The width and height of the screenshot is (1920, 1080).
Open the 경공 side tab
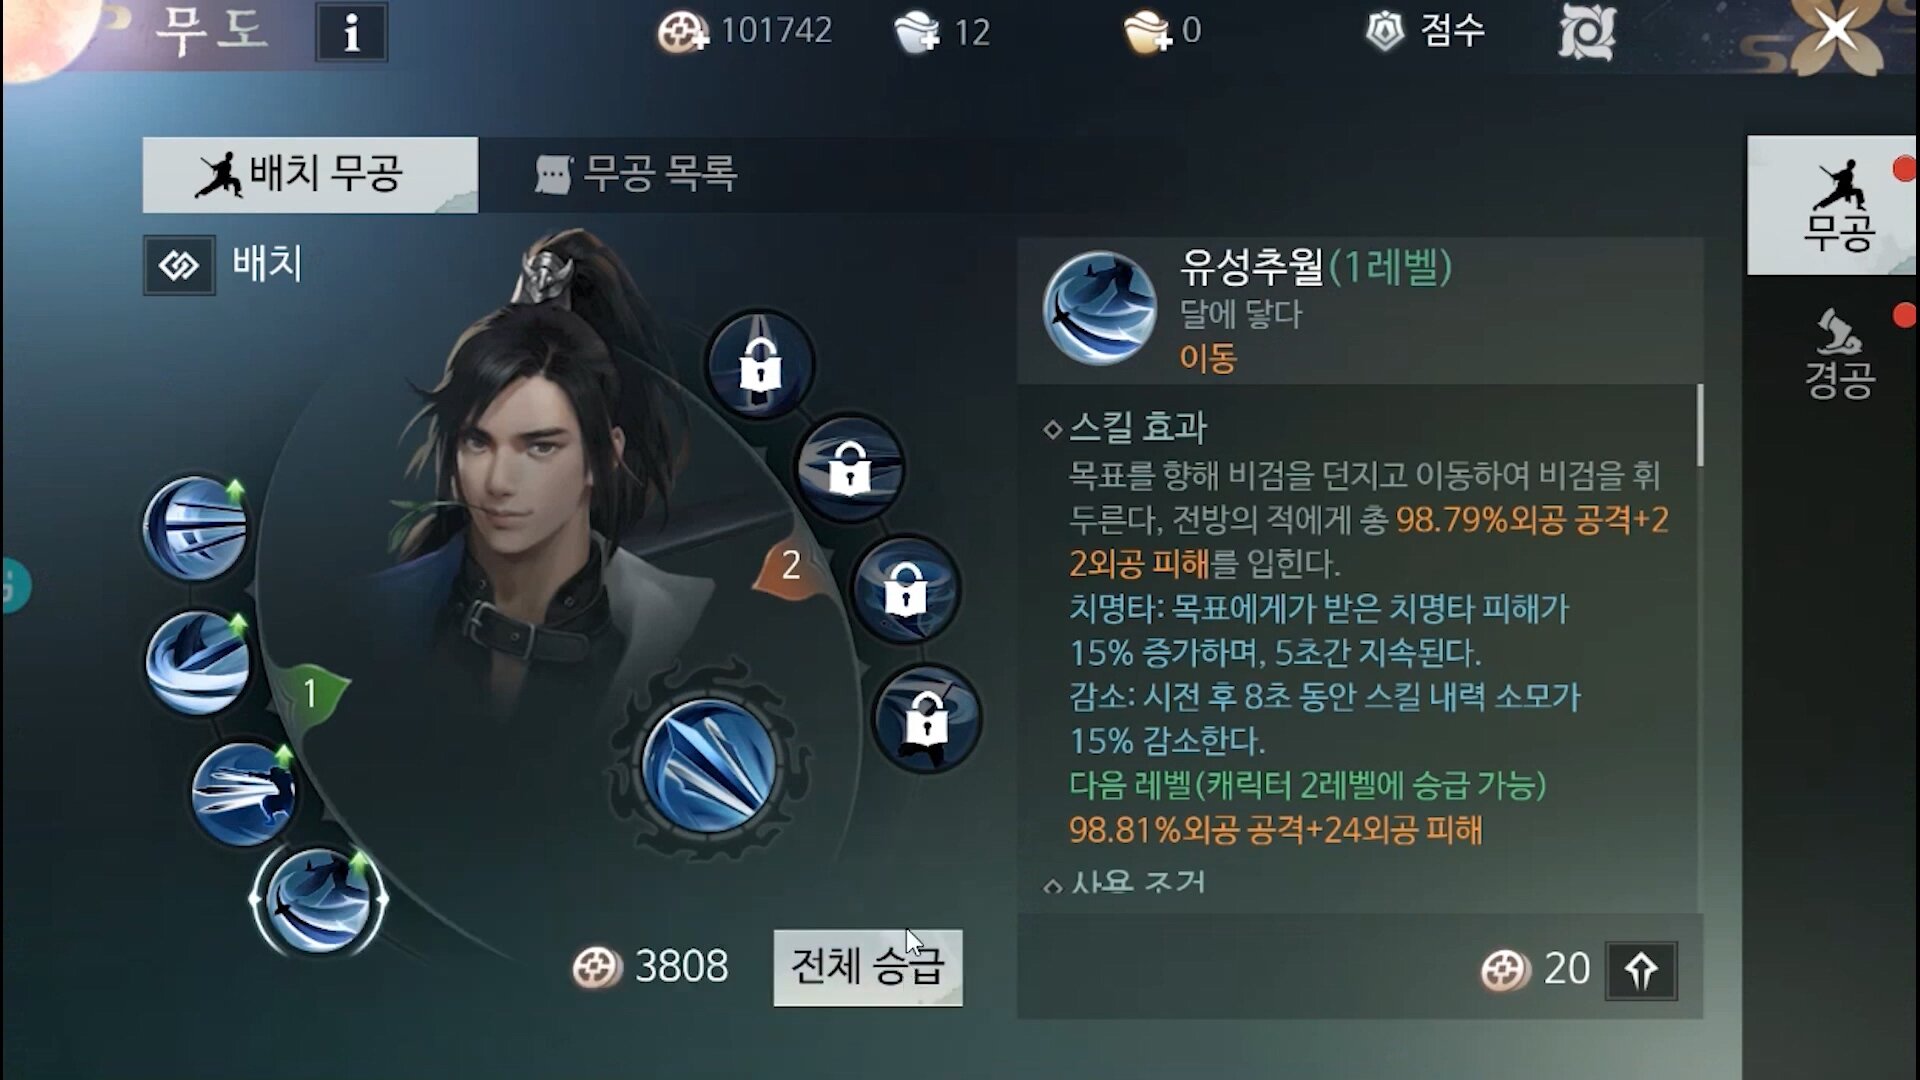(x=1838, y=353)
